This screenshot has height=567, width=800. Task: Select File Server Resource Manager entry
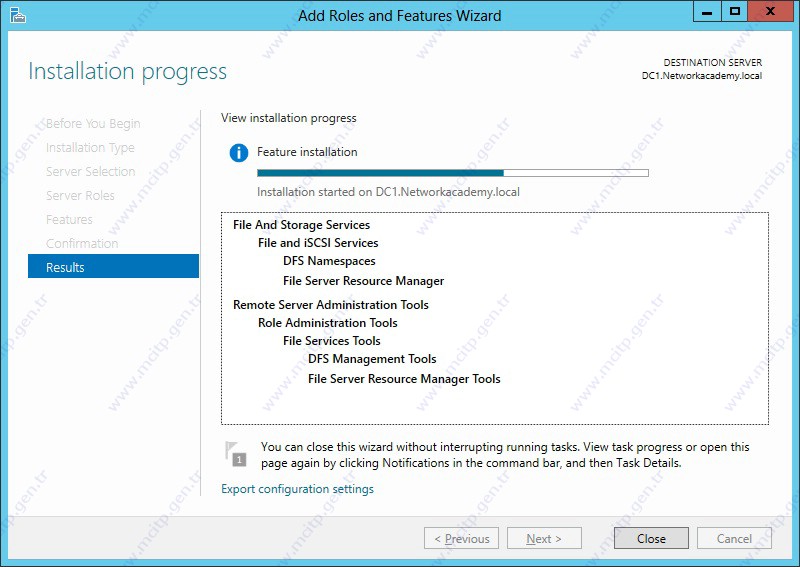pyautogui.click(x=363, y=281)
